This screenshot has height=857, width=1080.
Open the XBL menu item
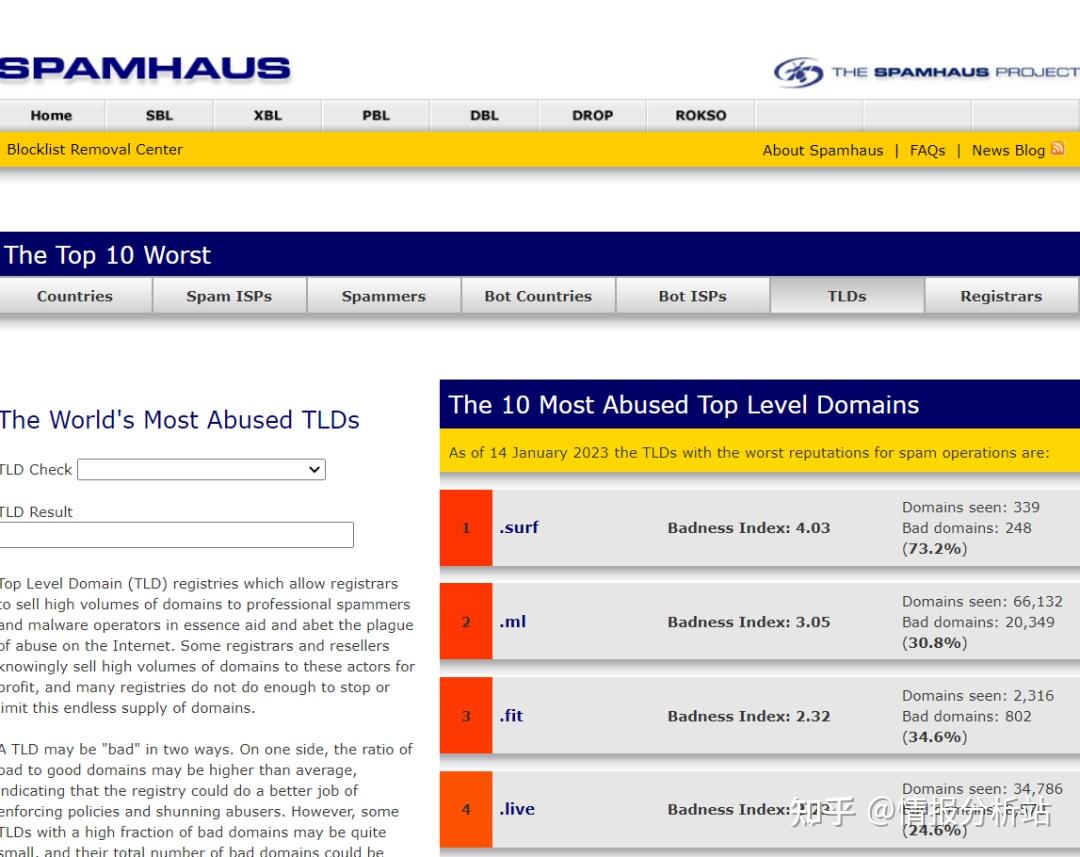click(267, 115)
